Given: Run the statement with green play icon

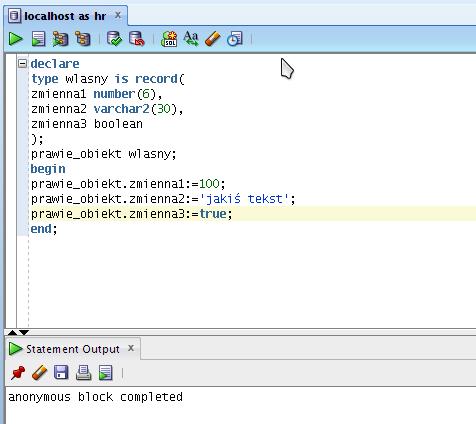Looking at the screenshot, I should [x=15, y=39].
